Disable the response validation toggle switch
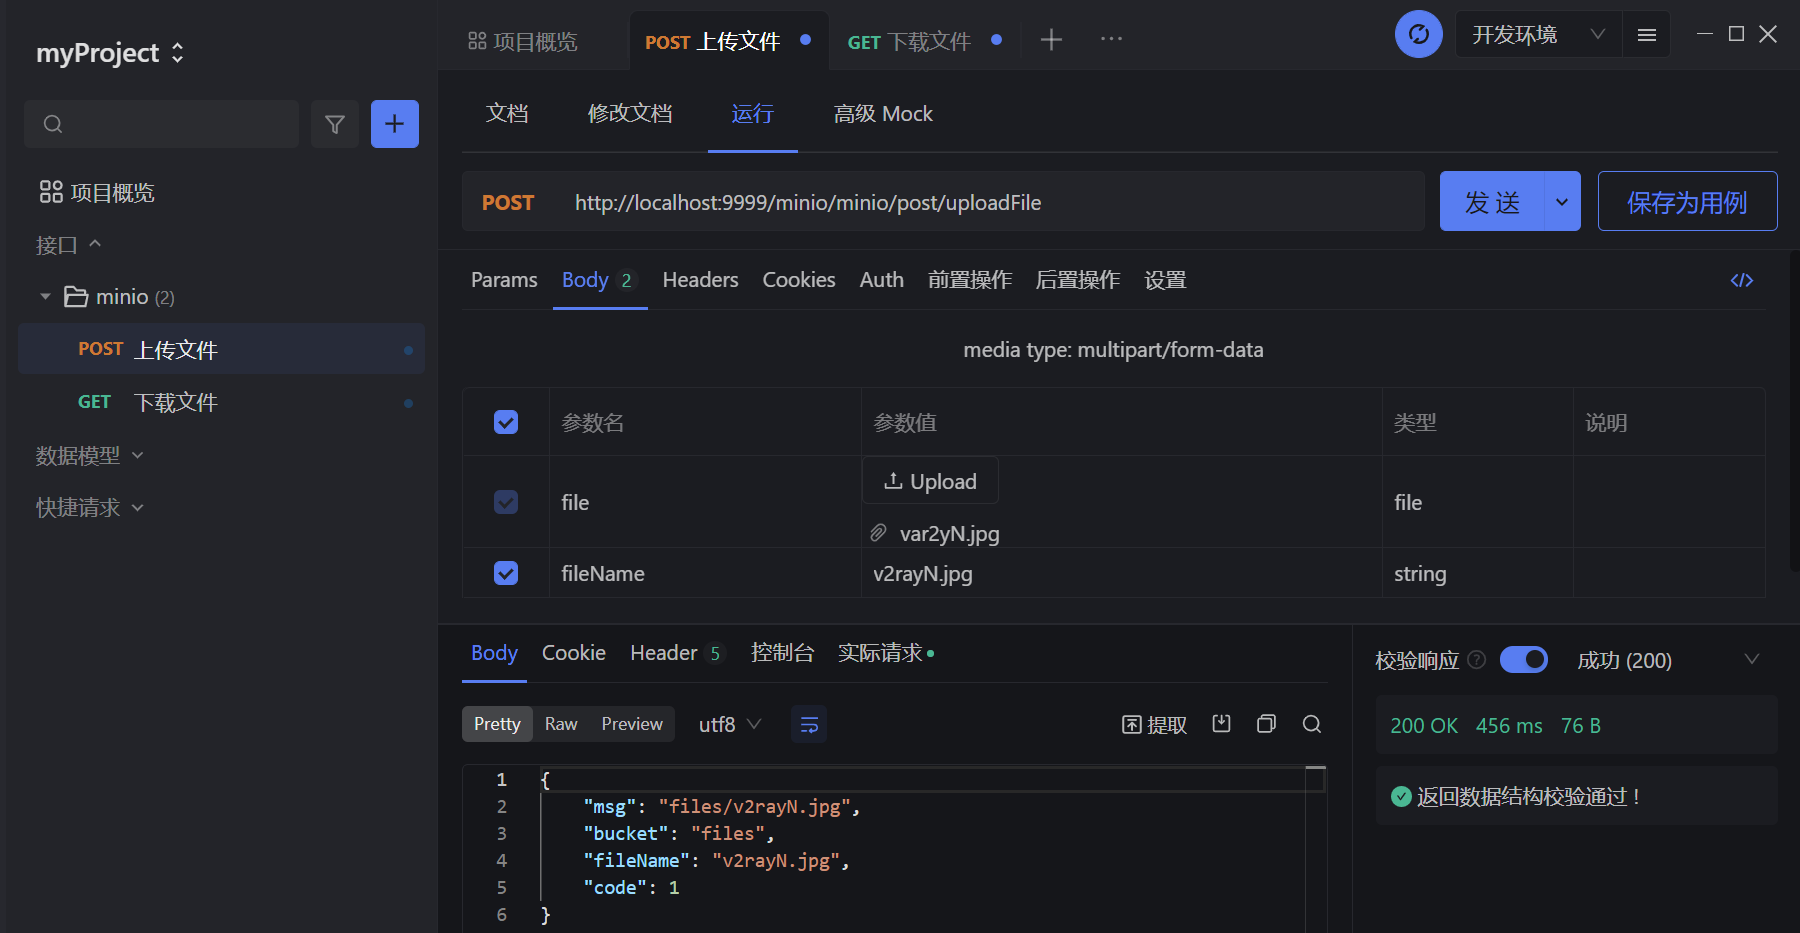 (x=1523, y=660)
